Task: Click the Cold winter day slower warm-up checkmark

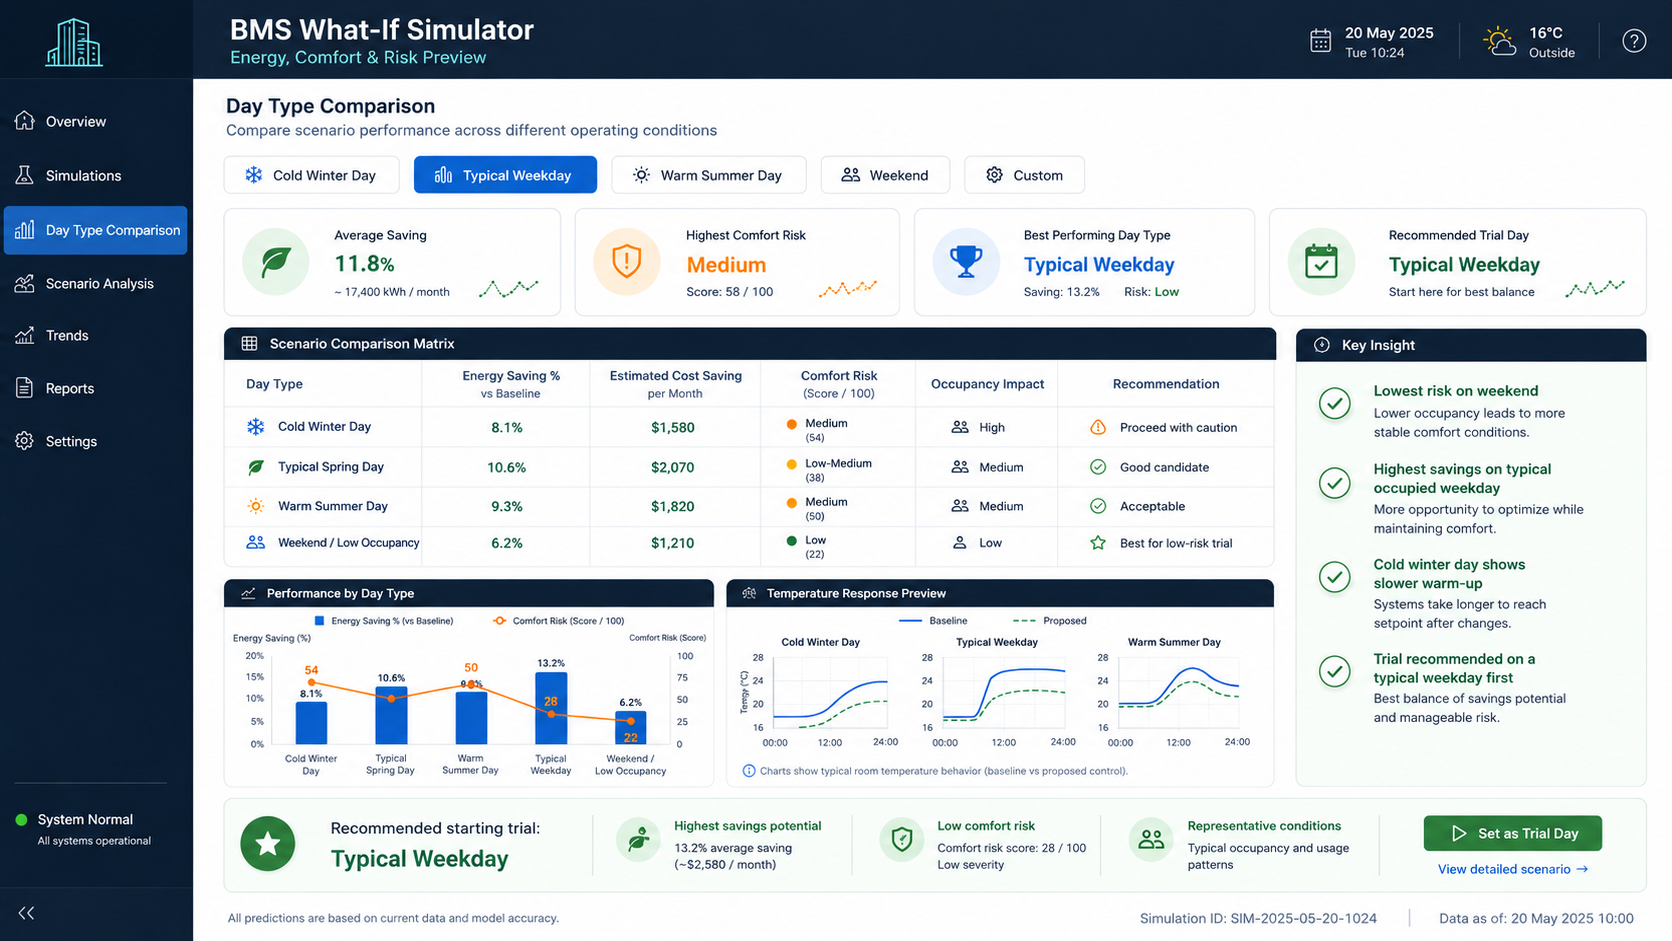Action: pyautogui.click(x=1335, y=577)
